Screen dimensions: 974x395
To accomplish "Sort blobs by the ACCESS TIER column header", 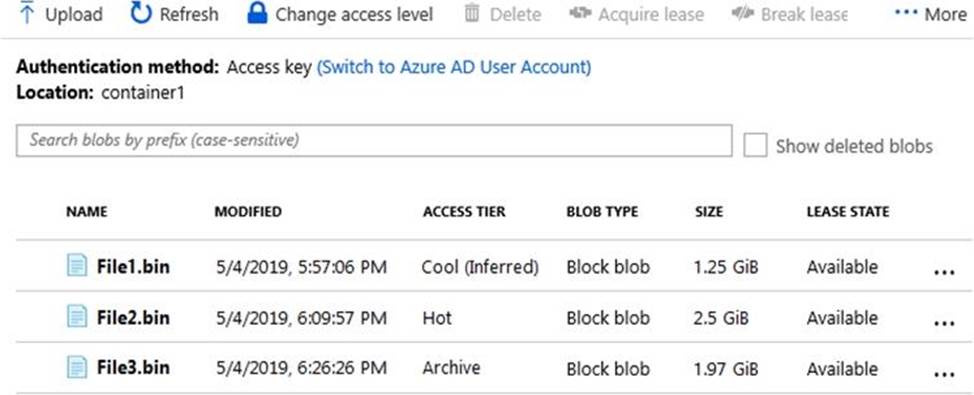I will (x=464, y=212).
